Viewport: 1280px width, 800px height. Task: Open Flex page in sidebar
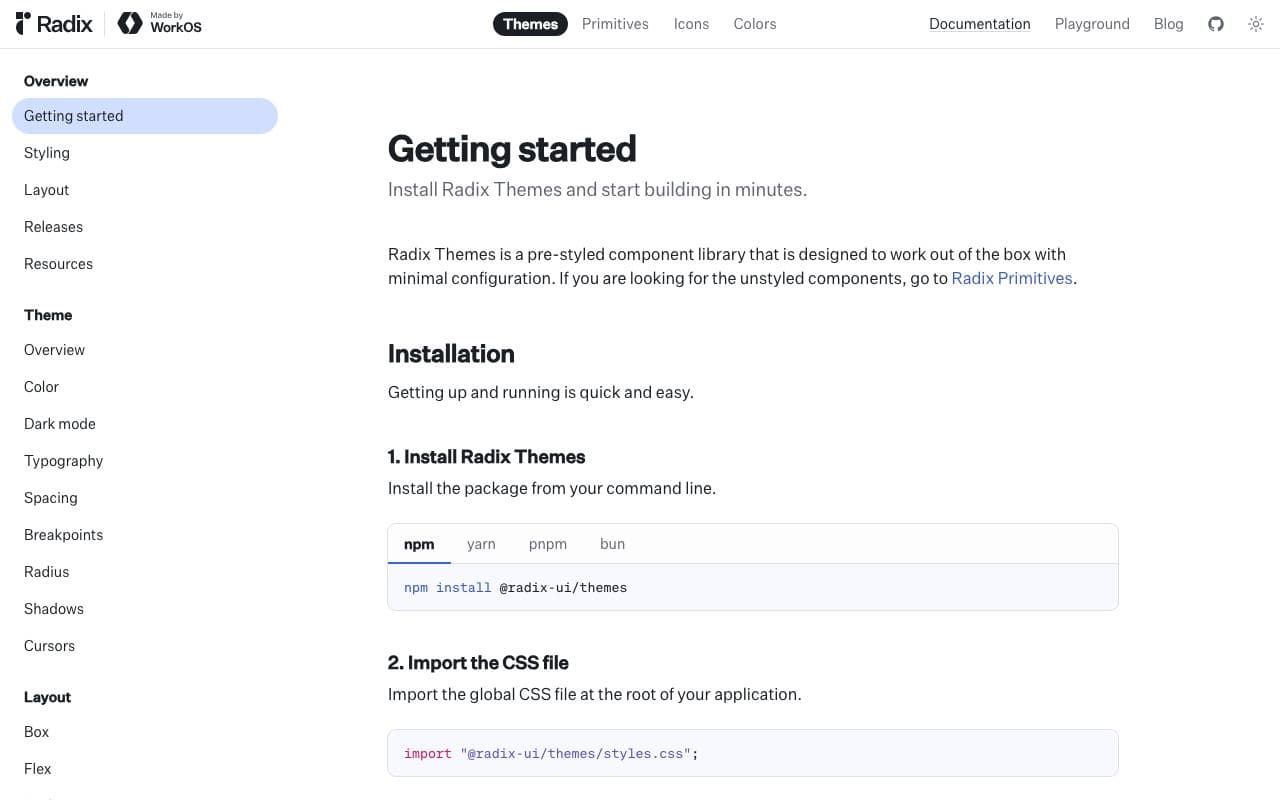(145, 769)
